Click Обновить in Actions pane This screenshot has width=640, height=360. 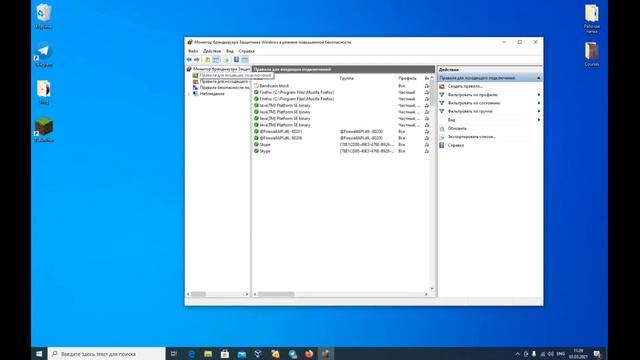pos(457,128)
